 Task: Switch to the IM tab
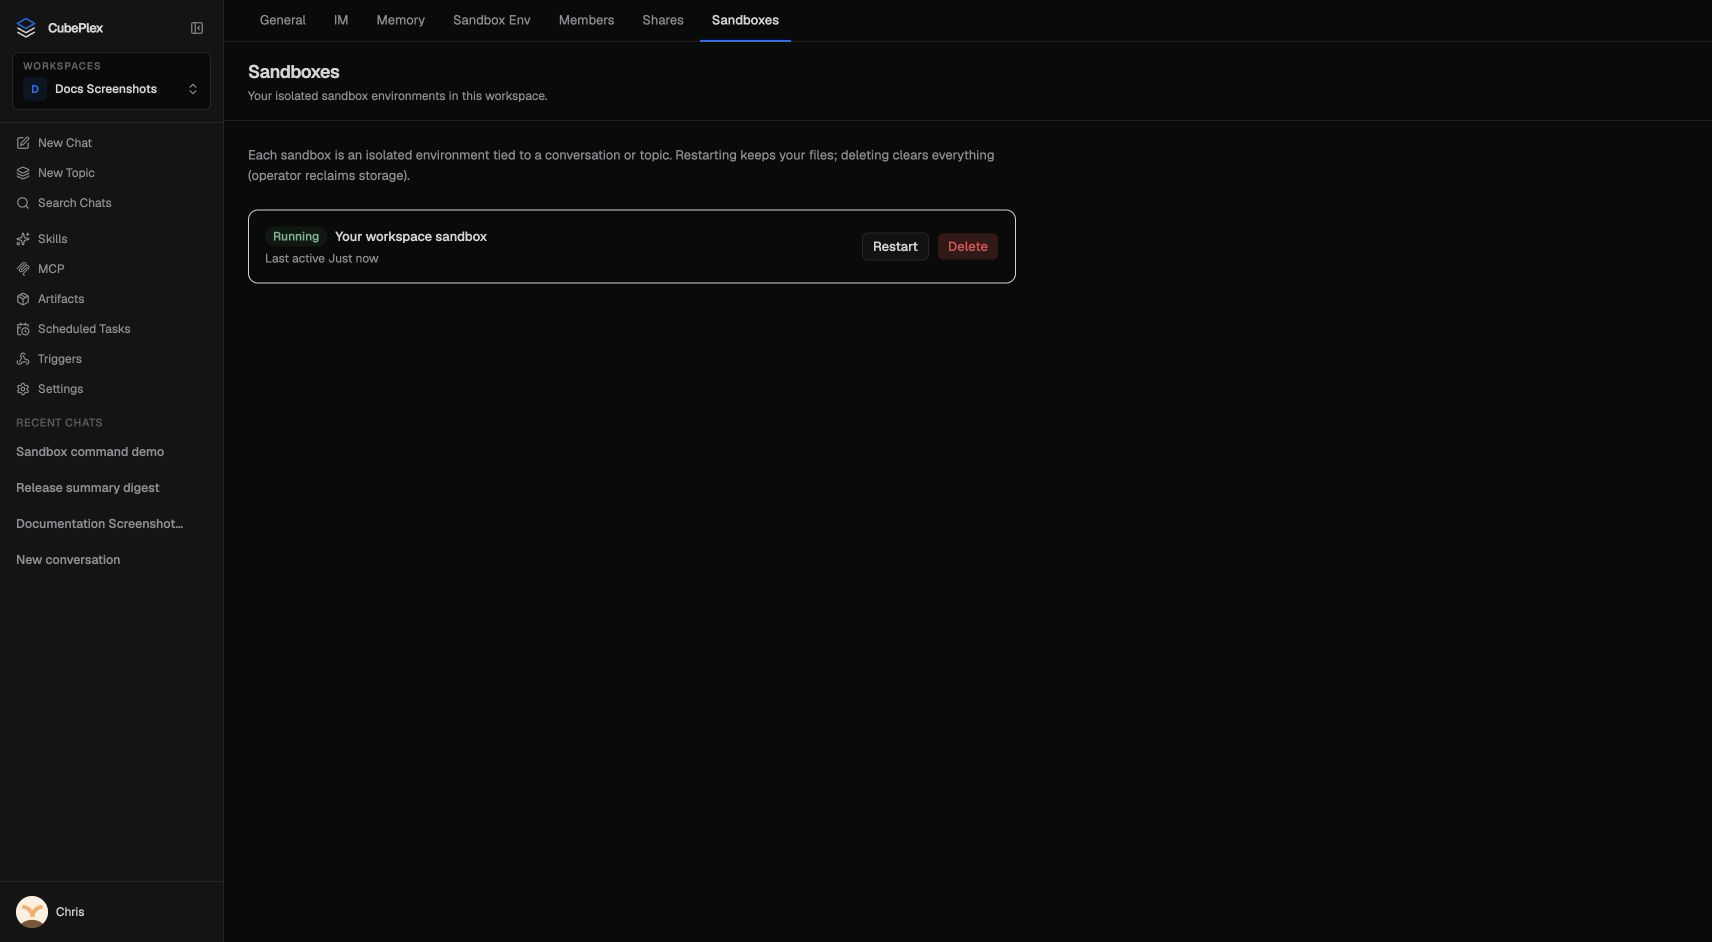coord(341,20)
